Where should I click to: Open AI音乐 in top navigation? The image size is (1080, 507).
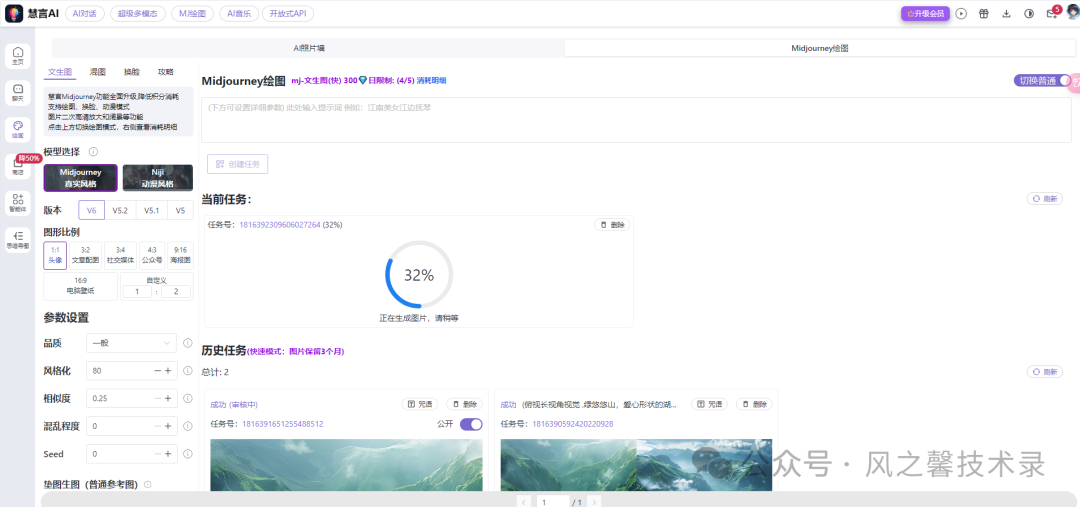point(239,13)
